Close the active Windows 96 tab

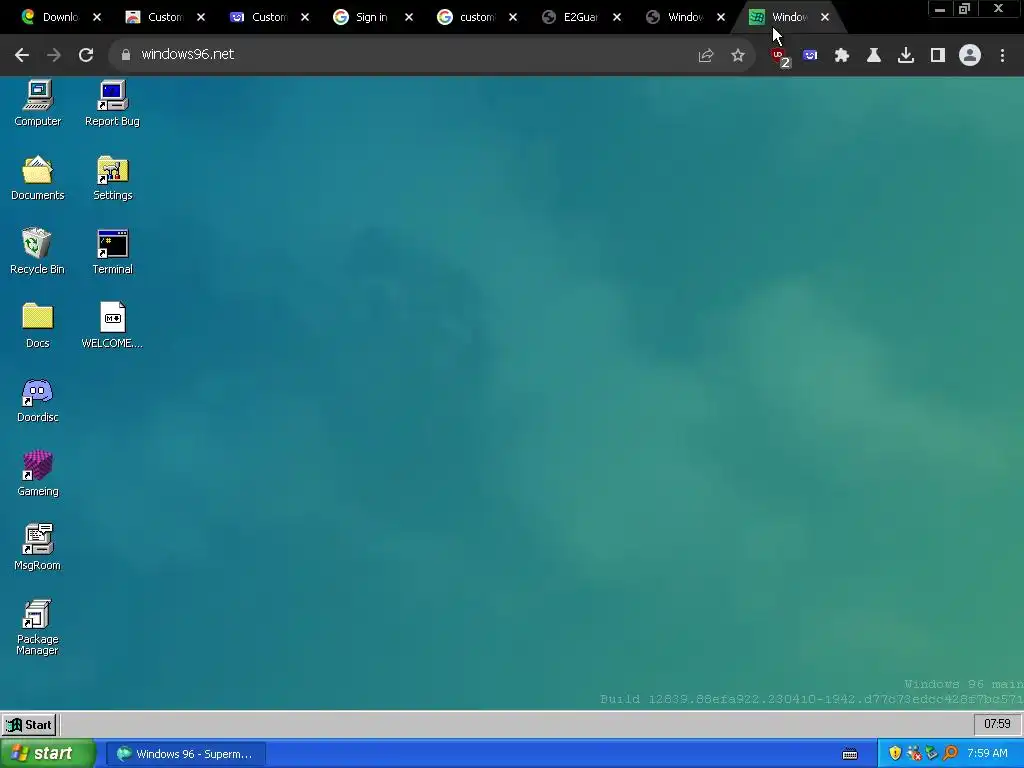click(825, 17)
